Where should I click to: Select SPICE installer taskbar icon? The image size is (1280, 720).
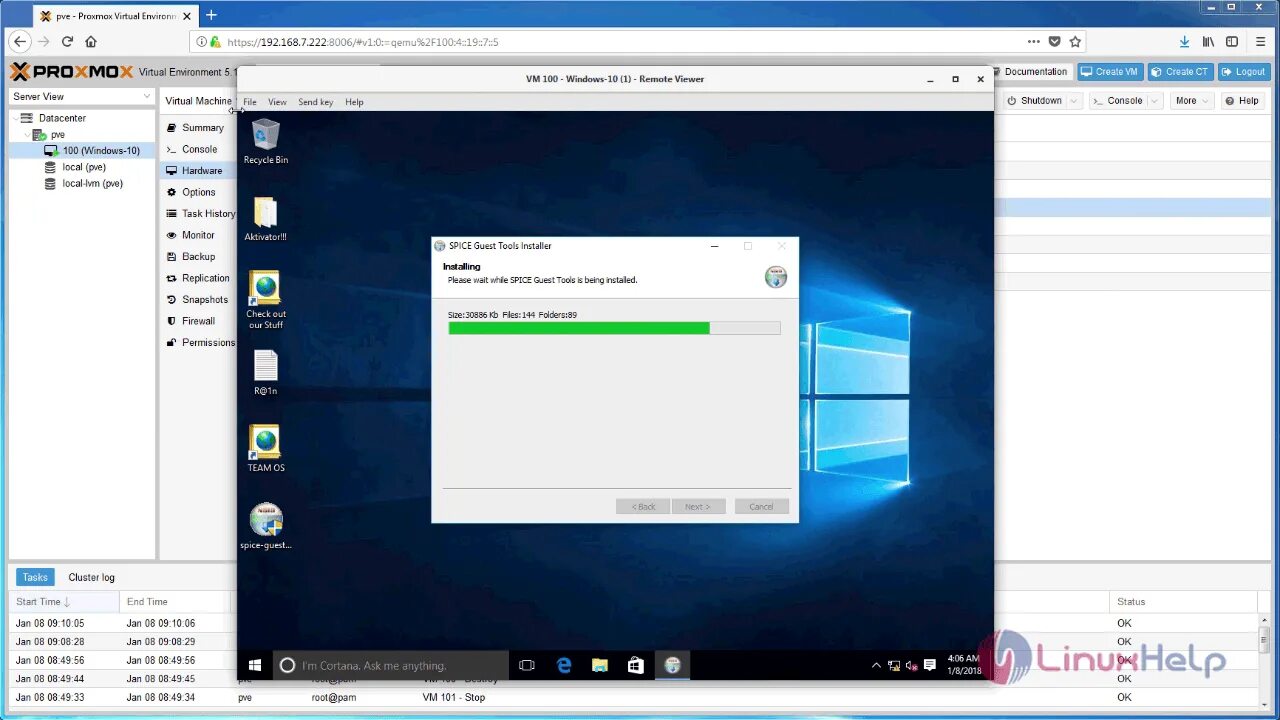click(672, 665)
